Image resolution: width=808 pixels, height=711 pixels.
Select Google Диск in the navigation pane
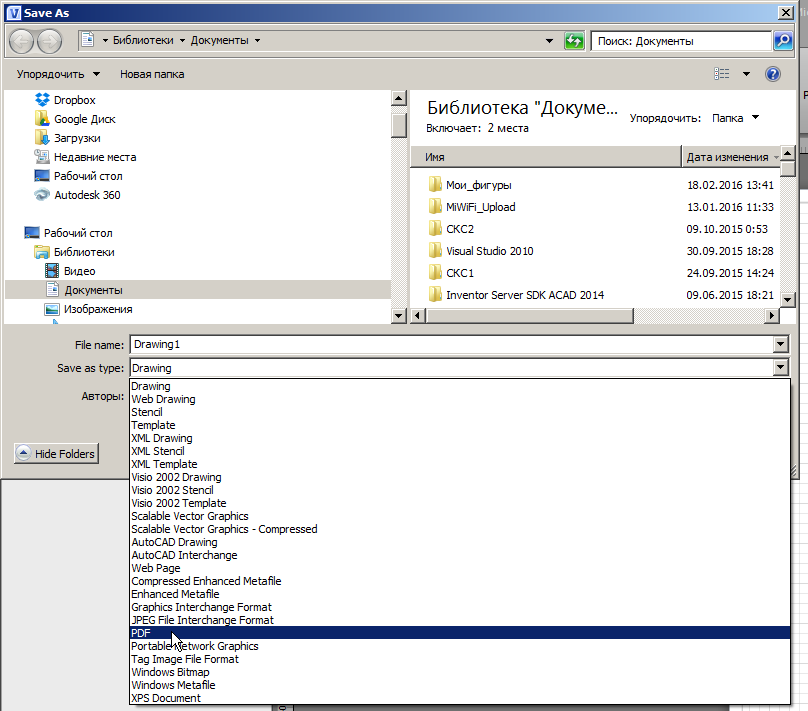pos(85,119)
